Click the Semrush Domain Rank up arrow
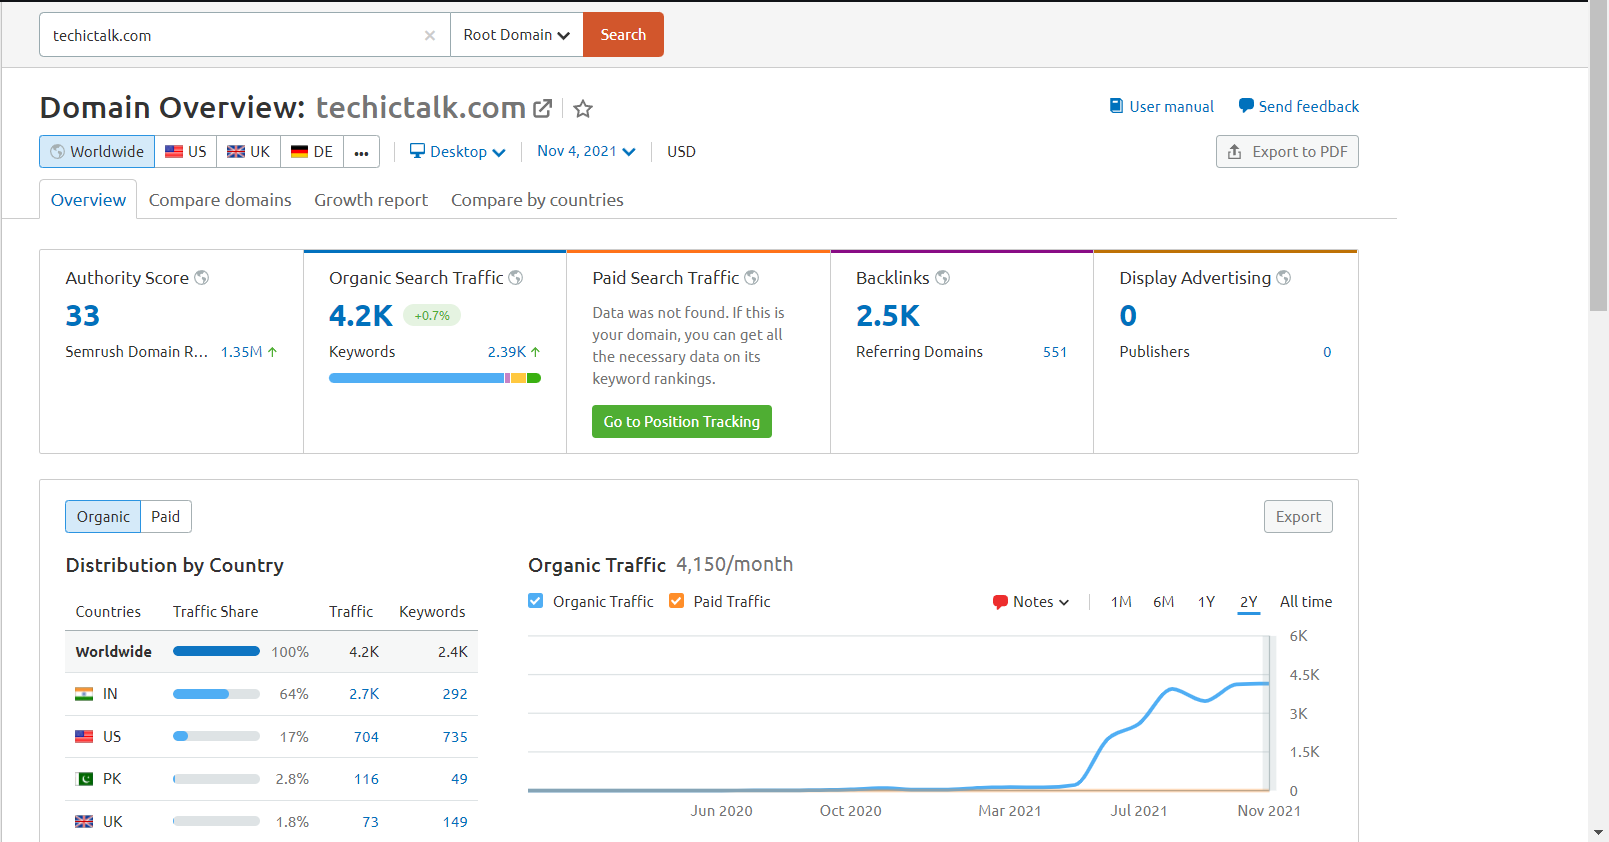Screen dimensions: 1609x842 tap(272, 352)
